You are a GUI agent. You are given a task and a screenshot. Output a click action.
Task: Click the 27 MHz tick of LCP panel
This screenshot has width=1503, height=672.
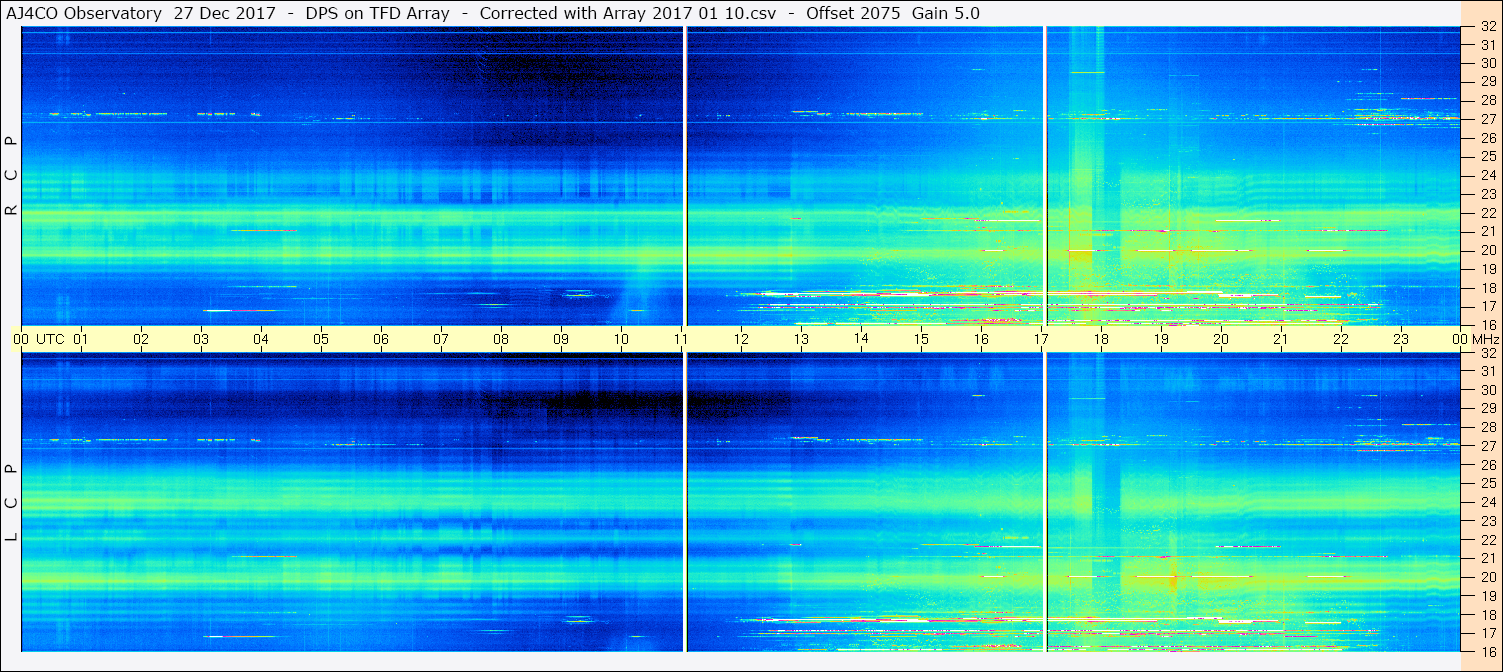pyautogui.click(x=1488, y=446)
